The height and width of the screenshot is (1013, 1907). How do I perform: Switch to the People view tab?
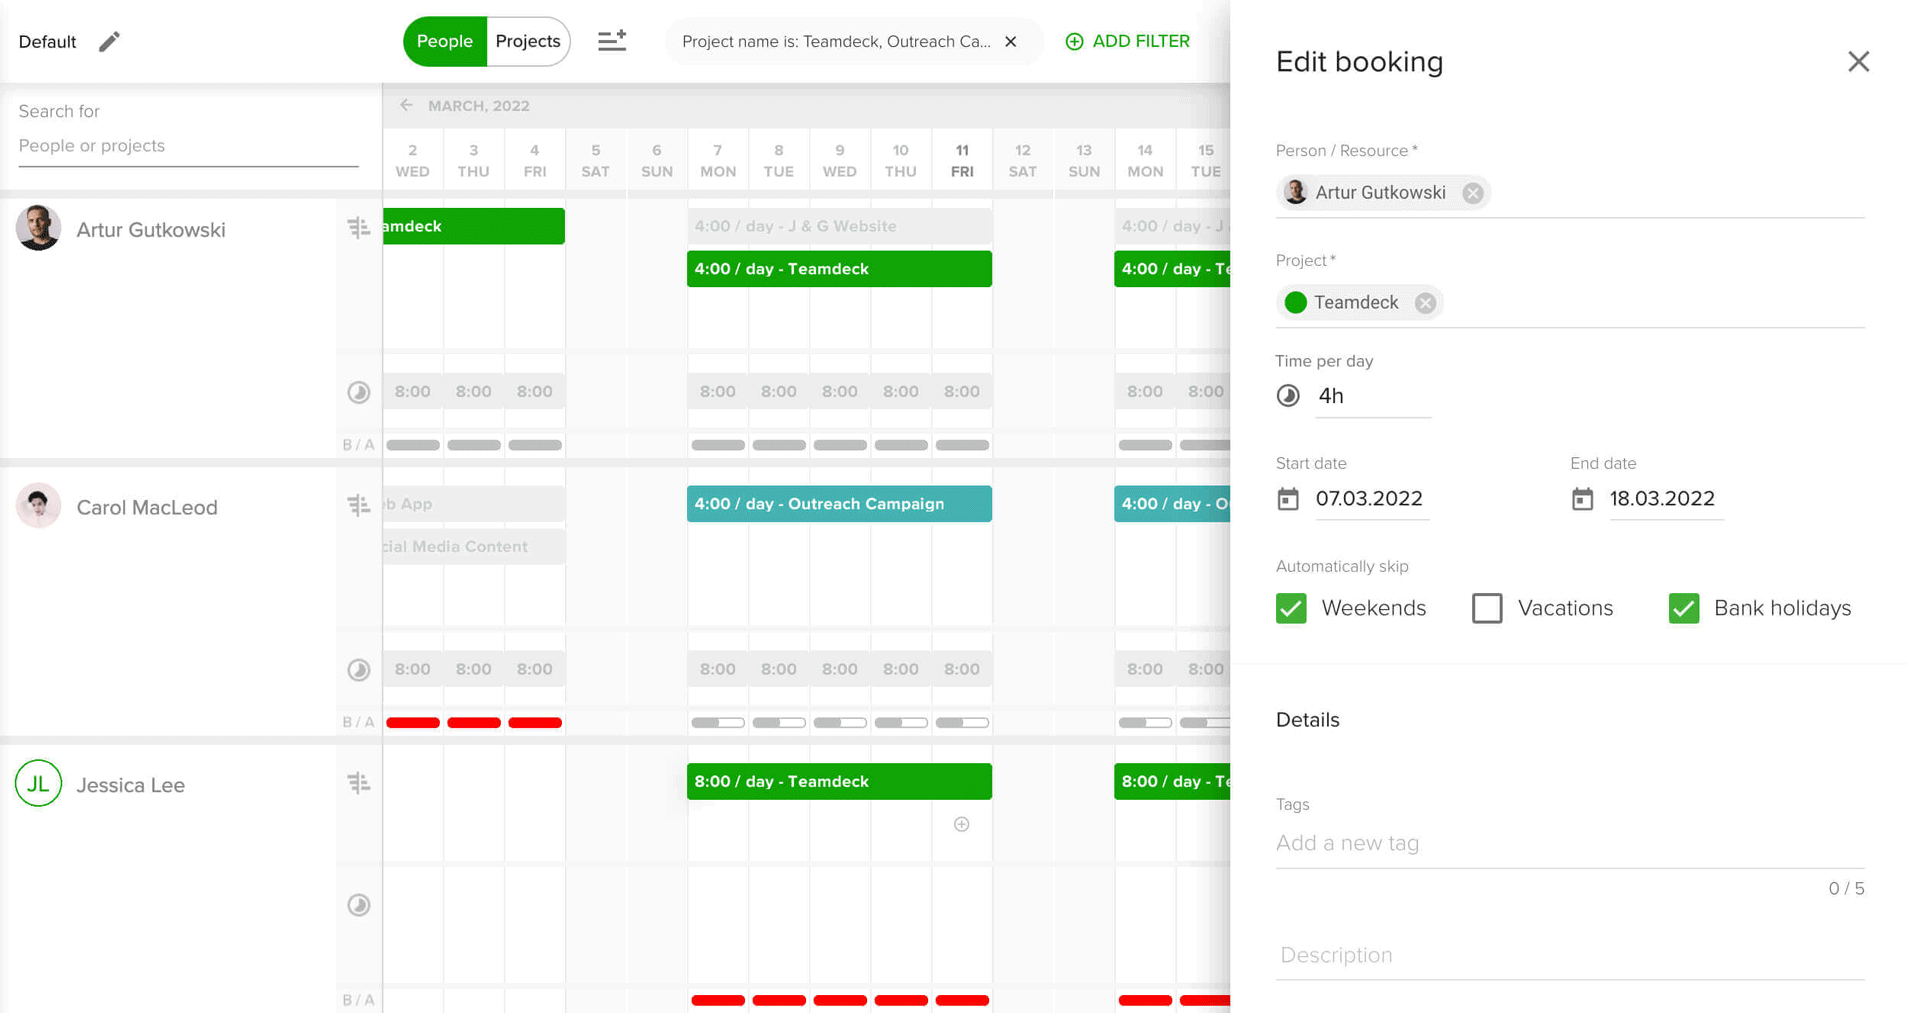445,41
